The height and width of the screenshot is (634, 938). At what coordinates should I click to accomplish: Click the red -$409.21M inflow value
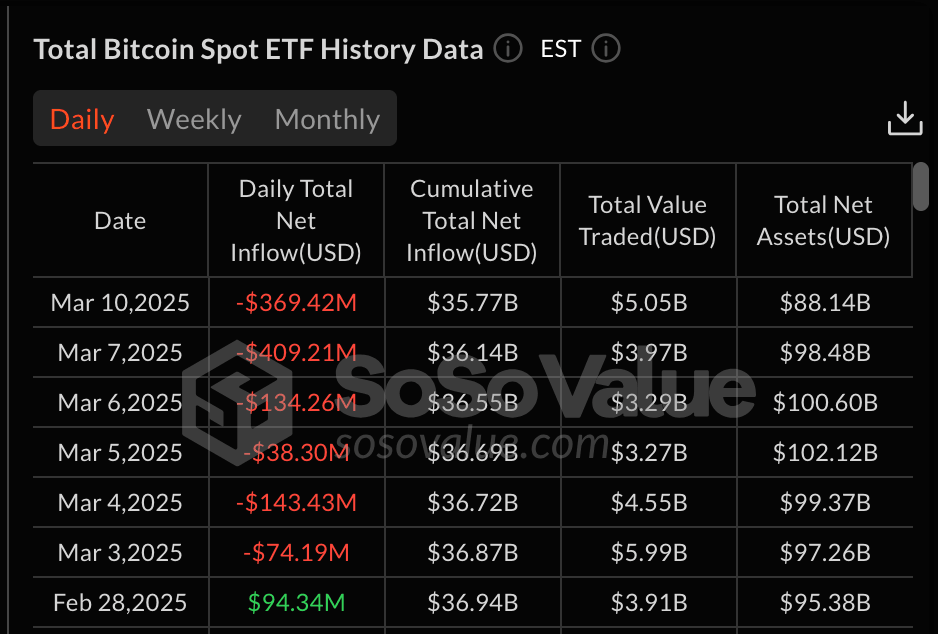tap(296, 352)
